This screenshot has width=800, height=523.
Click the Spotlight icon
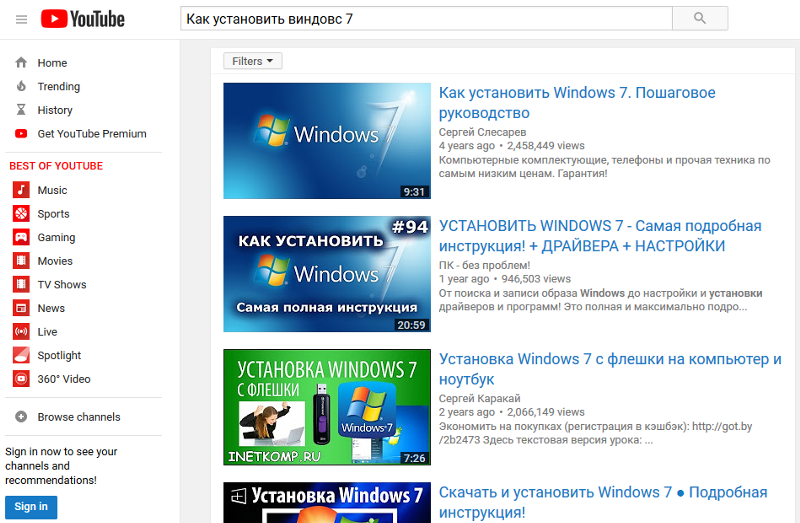(21, 355)
